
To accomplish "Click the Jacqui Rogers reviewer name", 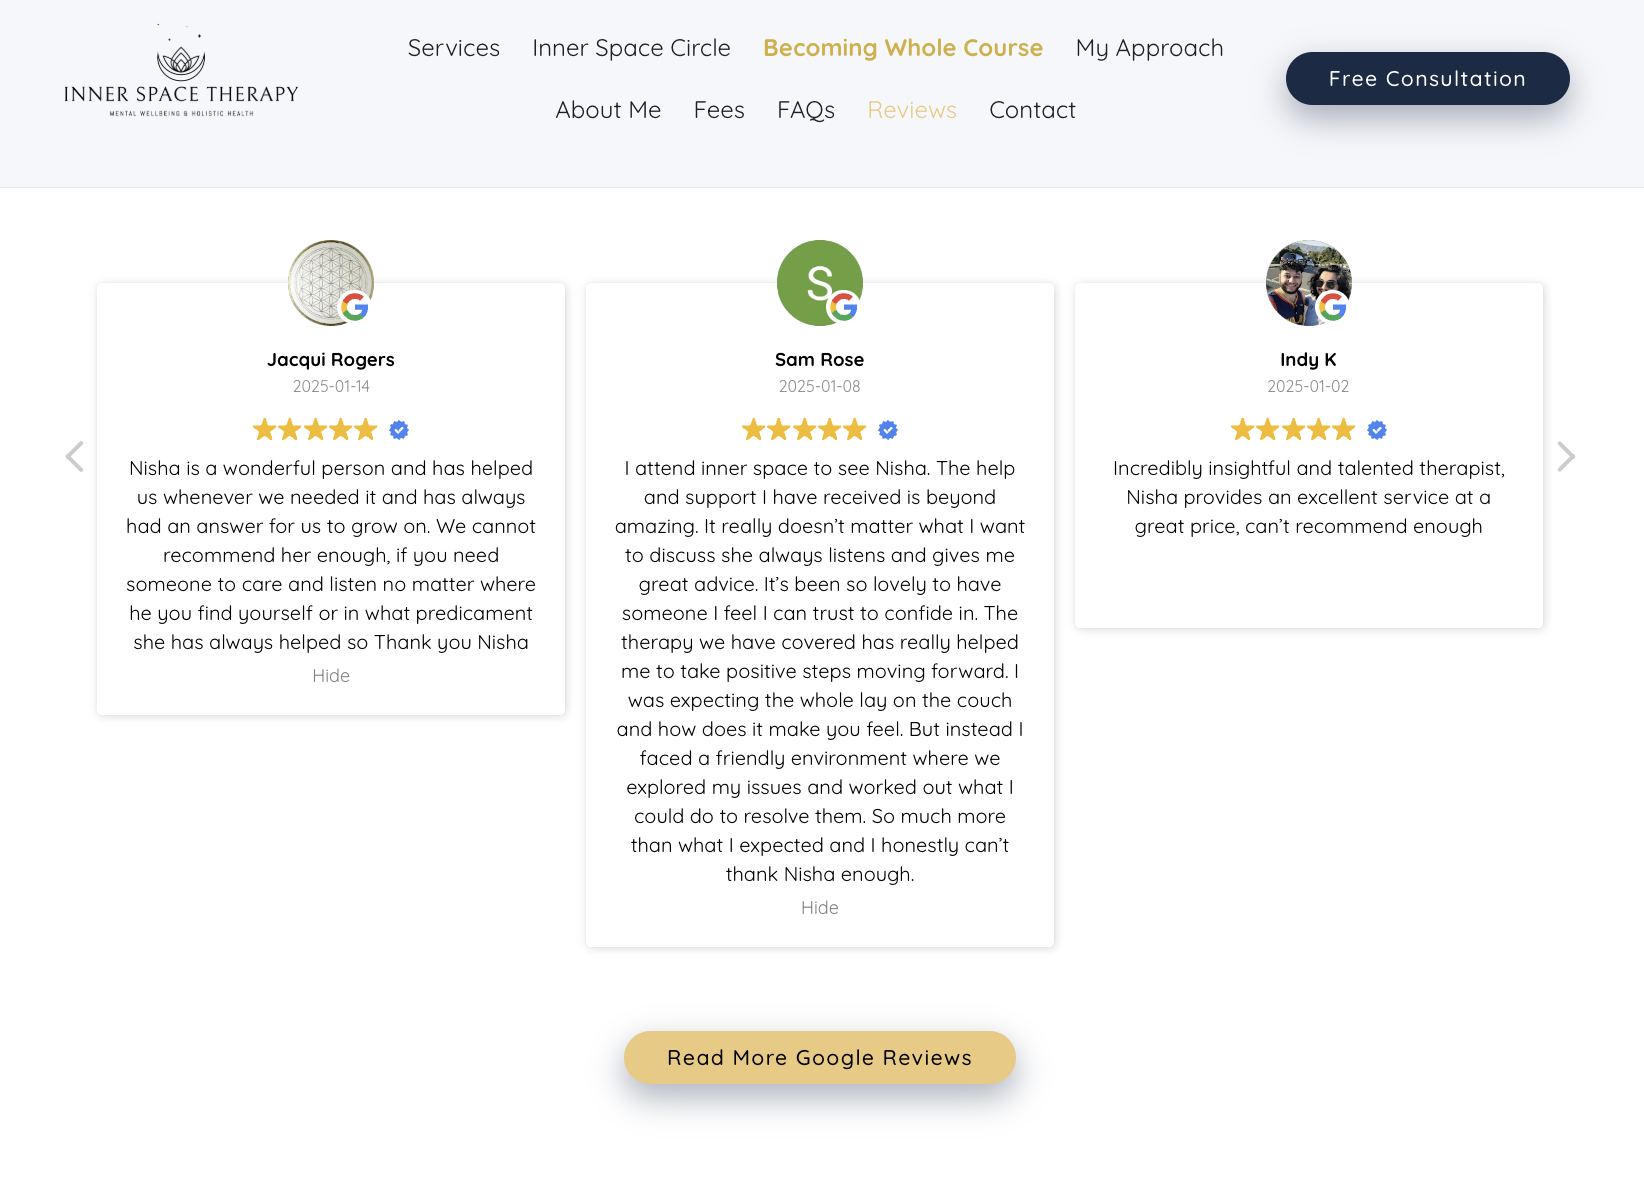I will pos(331,360).
